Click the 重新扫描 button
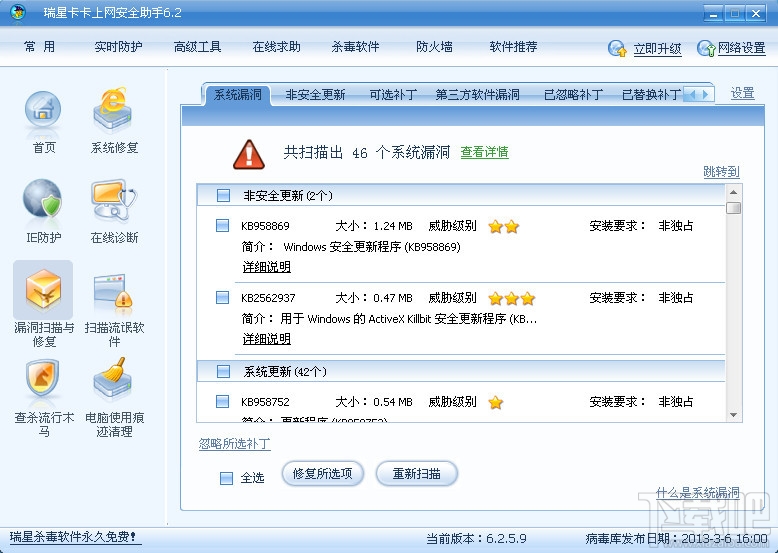Viewport: 778px width, 553px height. click(x=417, y=474)
